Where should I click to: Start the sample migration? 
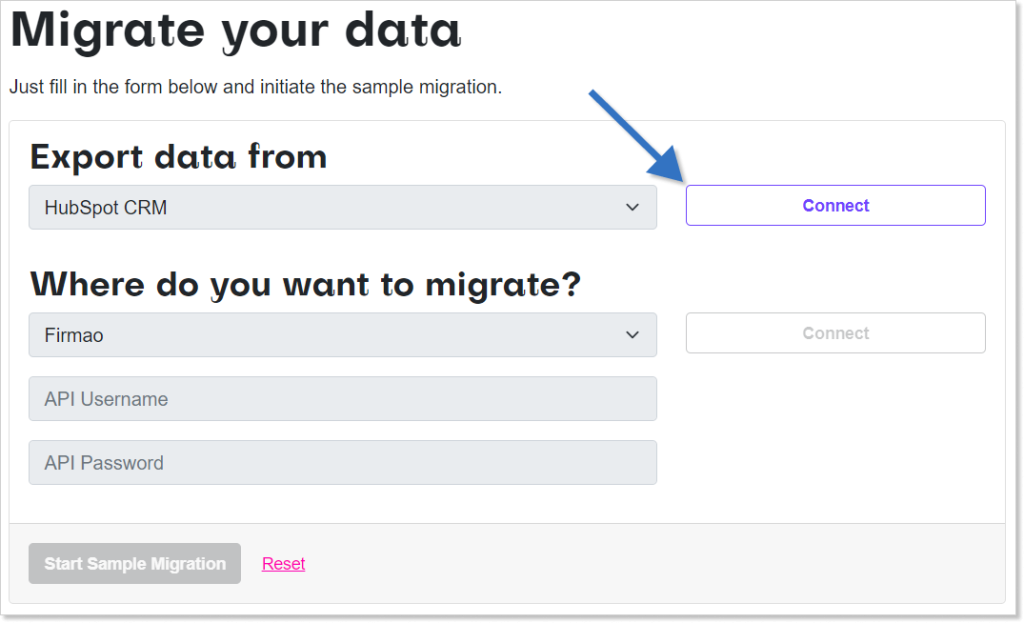[135, 564]
